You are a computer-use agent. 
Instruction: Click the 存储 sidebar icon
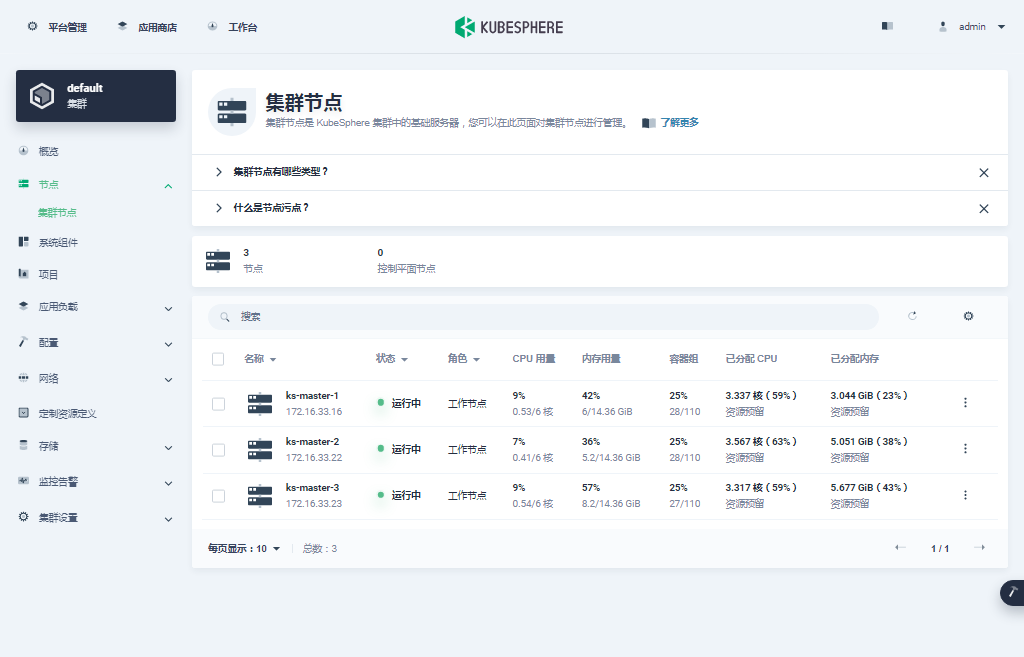(x=24, y=445)
